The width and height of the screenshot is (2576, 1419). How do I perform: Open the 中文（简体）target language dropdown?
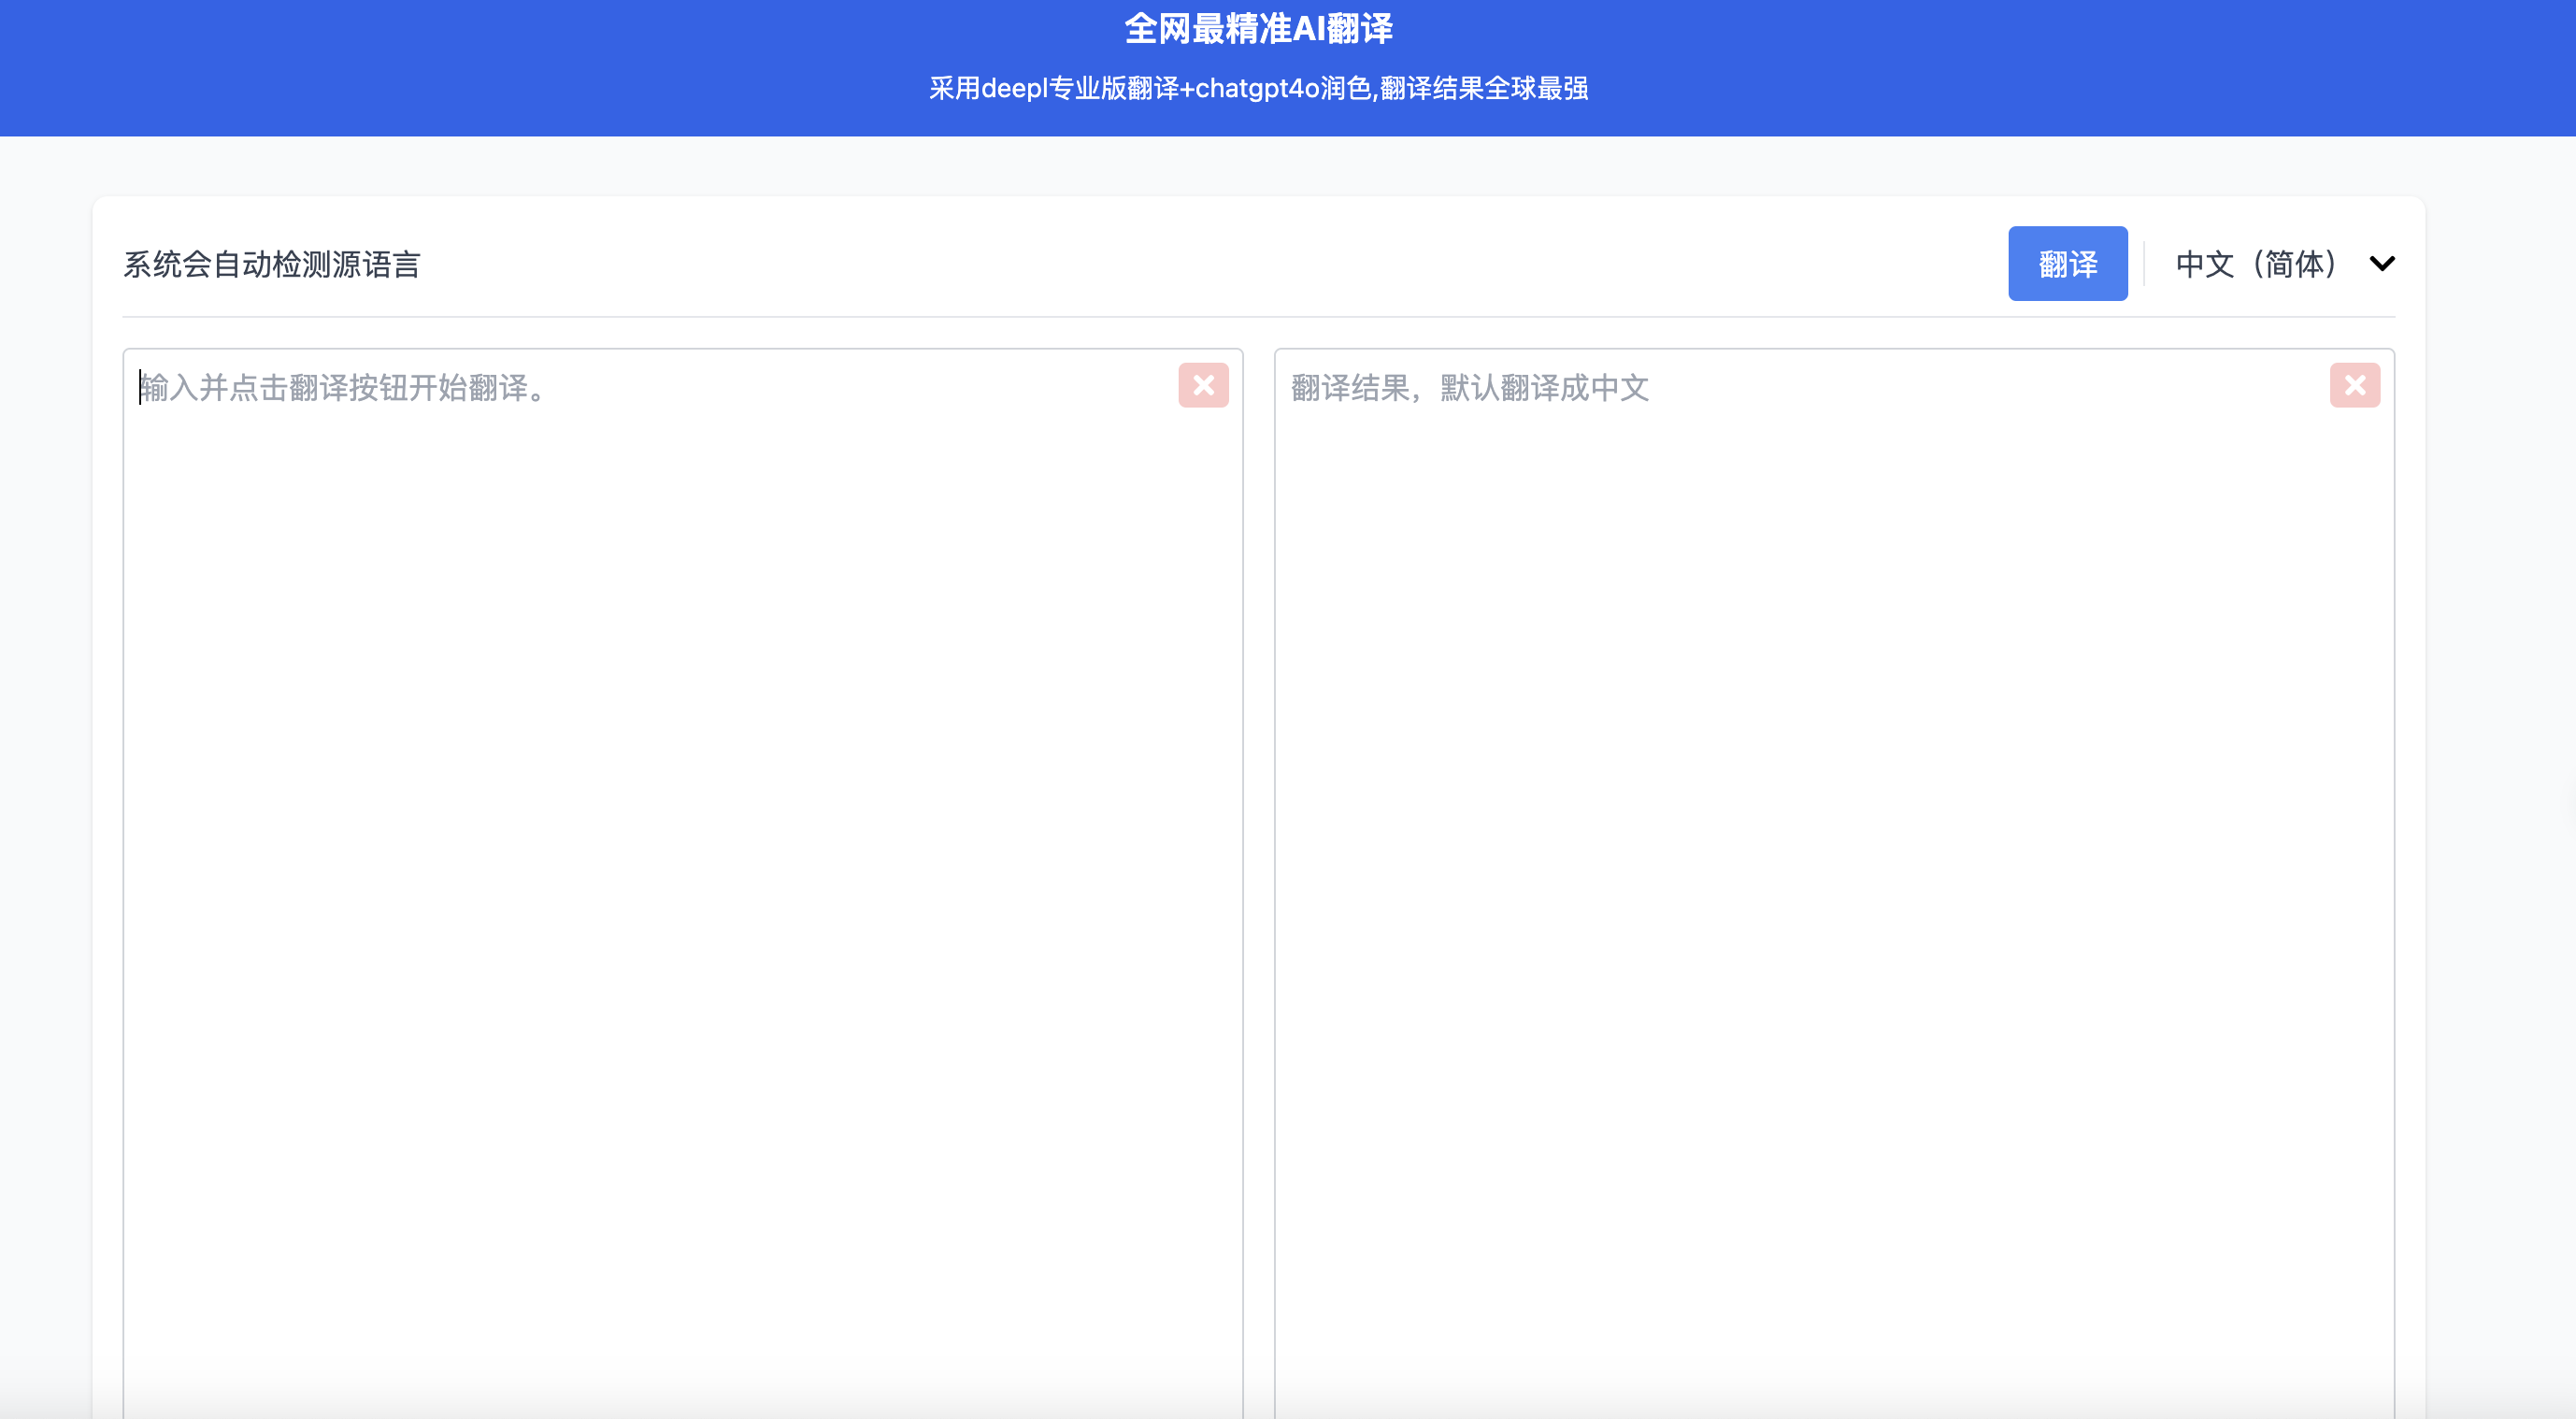(x=2284, y=264)
